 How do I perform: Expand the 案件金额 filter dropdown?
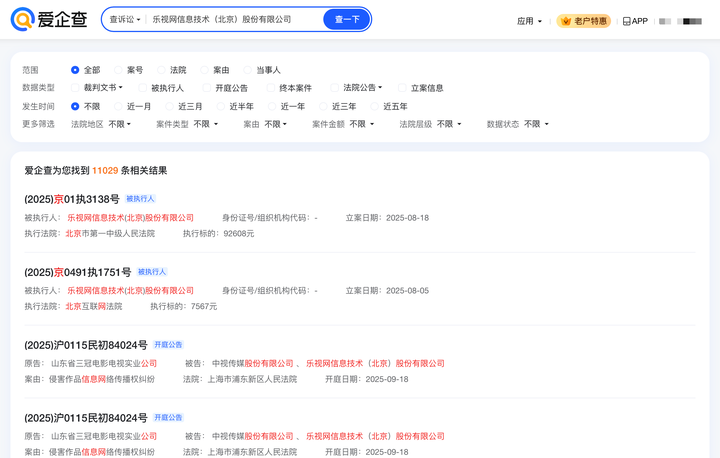[362, 124]
